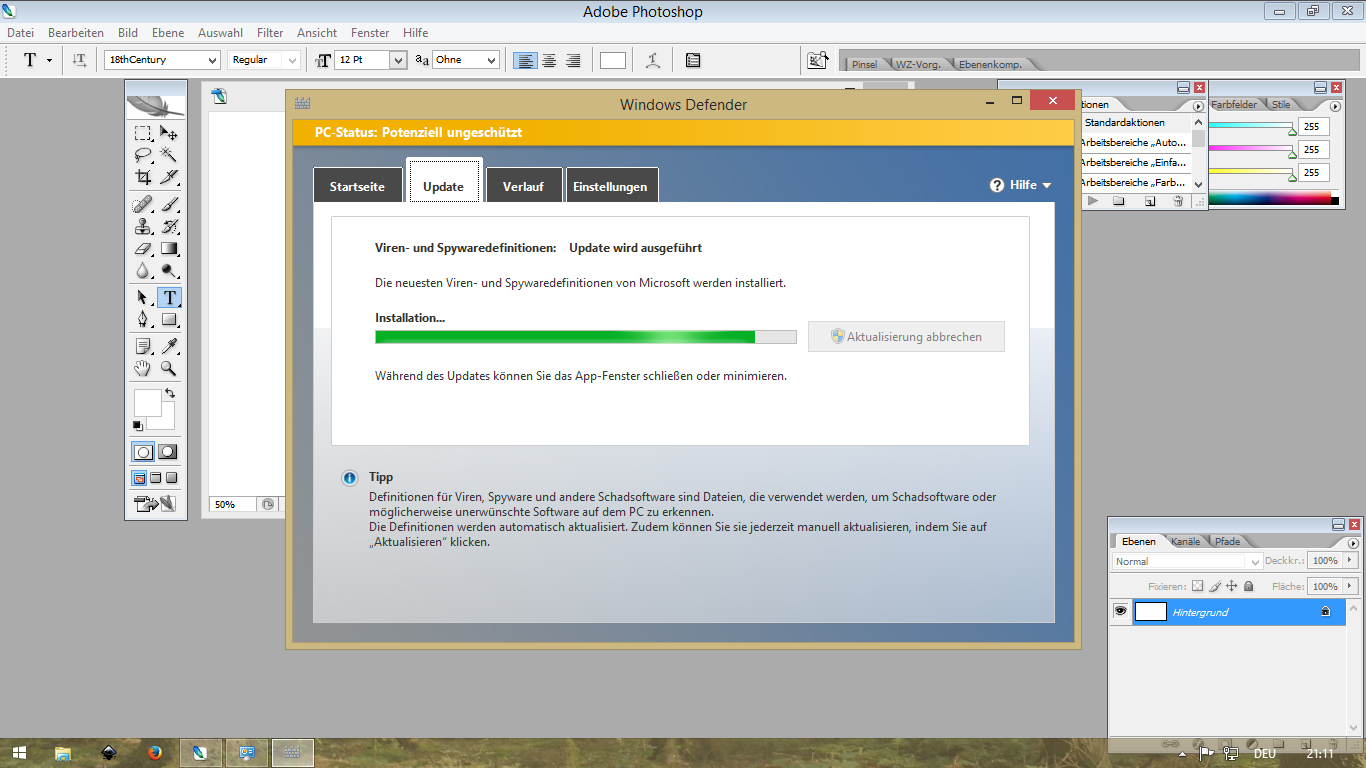This screenshot has height=768, width=1366.
Task: Toggle text orientation button in options bar
Action: [80, 60]
